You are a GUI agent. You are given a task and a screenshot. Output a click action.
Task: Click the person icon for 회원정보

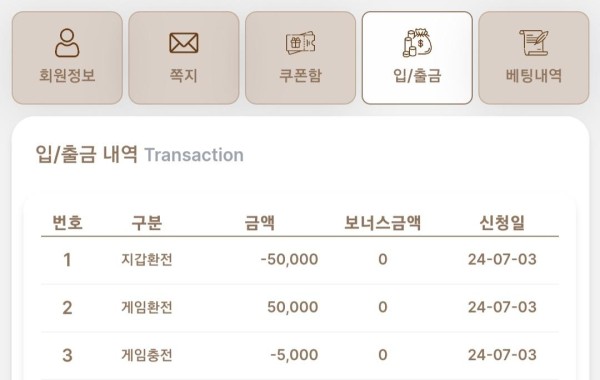click(67, 43)
